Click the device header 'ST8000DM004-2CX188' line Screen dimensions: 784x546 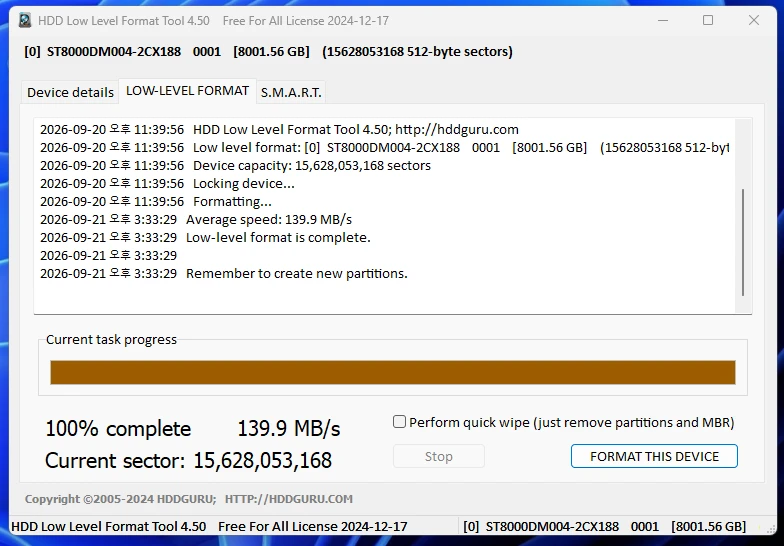tap(268, 52)
